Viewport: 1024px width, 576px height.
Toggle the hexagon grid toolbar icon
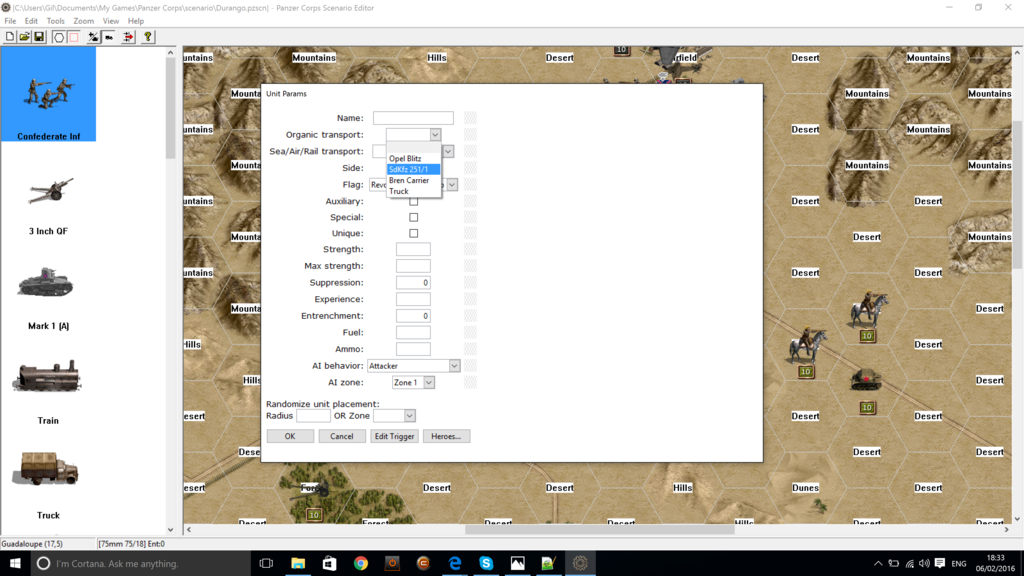[59, 37]
